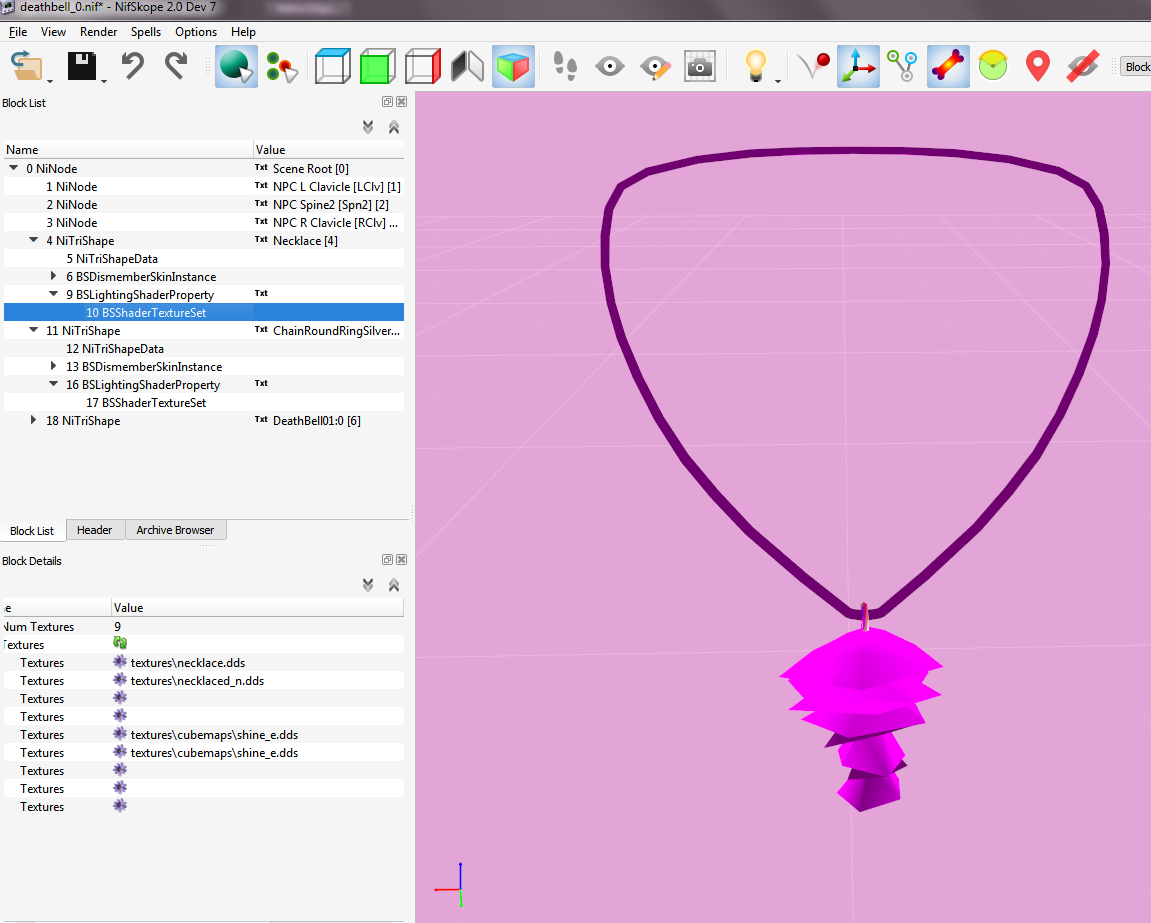
Task: Expand the 13 BSDismemberSkinInstance node
Action: [53, 366]
